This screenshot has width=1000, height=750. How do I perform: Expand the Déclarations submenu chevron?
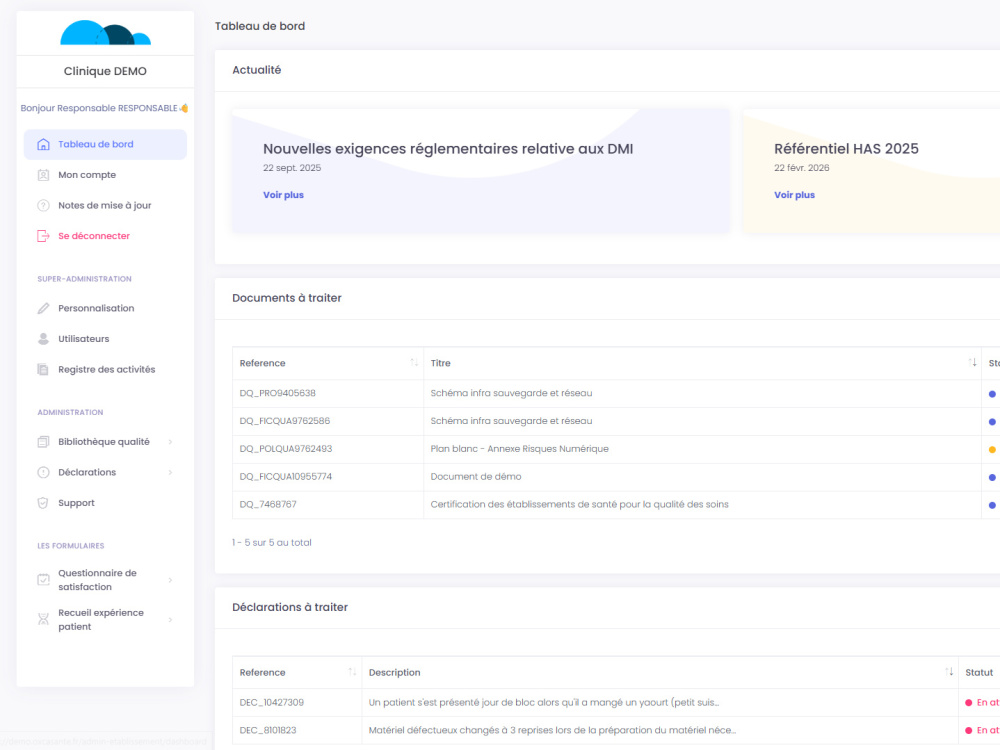coord(170,472)
